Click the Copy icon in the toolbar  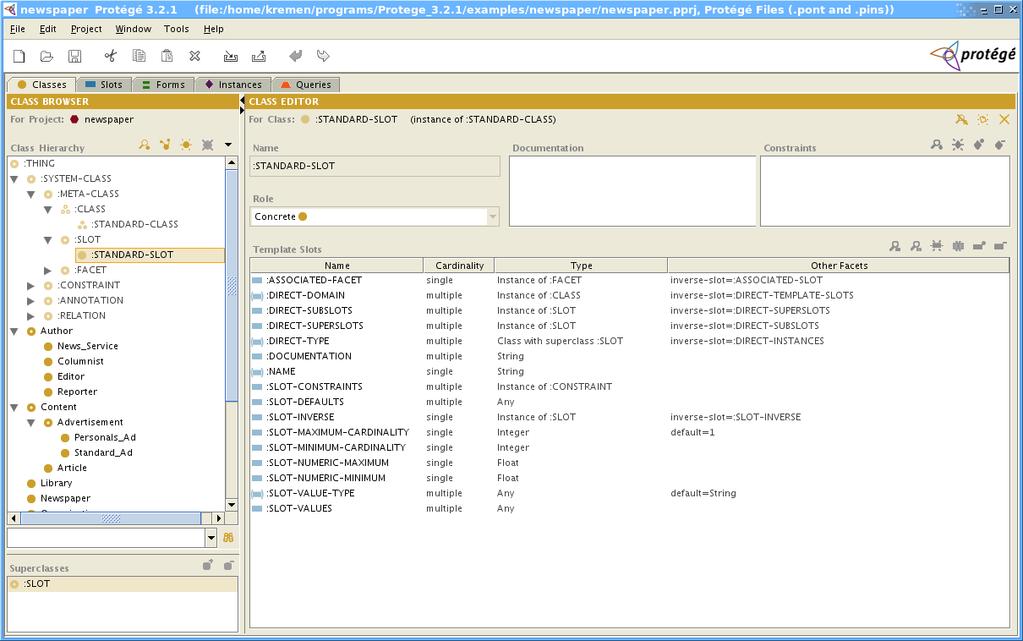[x=139, y=56]
